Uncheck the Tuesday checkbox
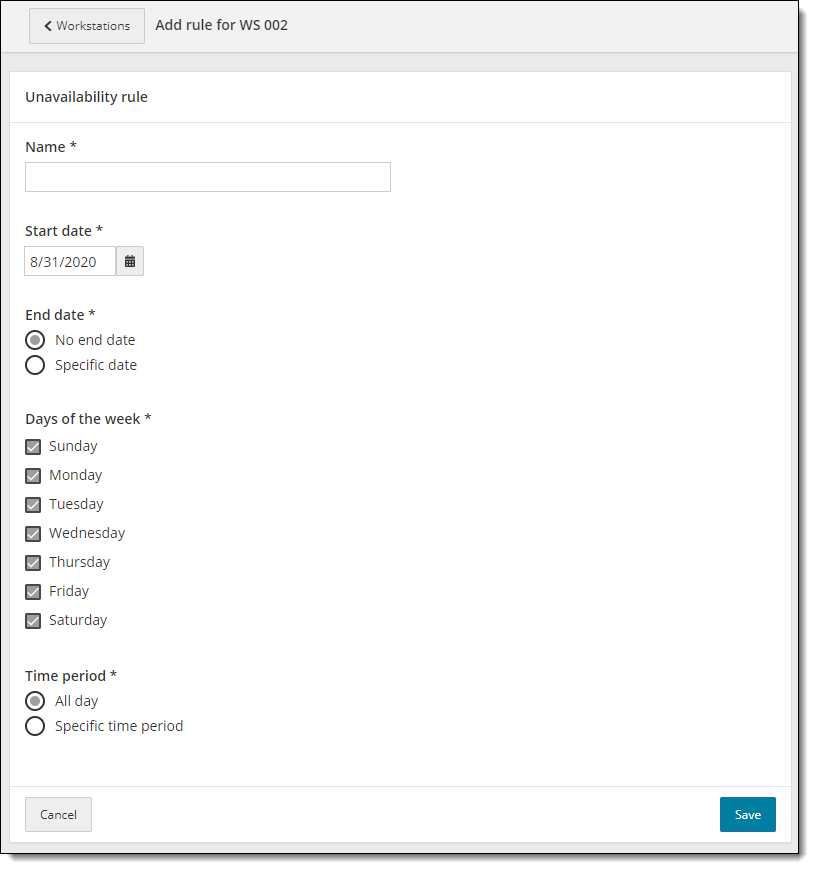Screen dimensions: 814x869 (x=33, y=505)
